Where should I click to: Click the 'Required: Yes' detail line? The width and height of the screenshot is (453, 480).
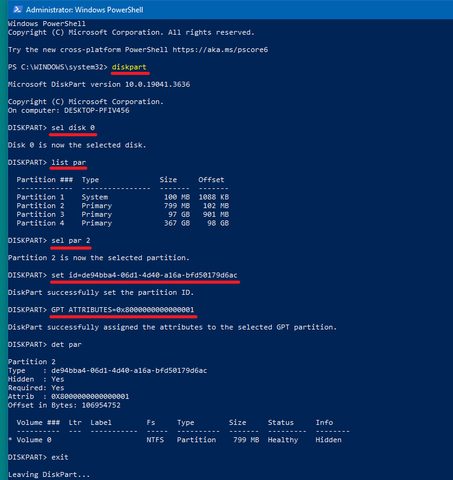tap(36, 388)
